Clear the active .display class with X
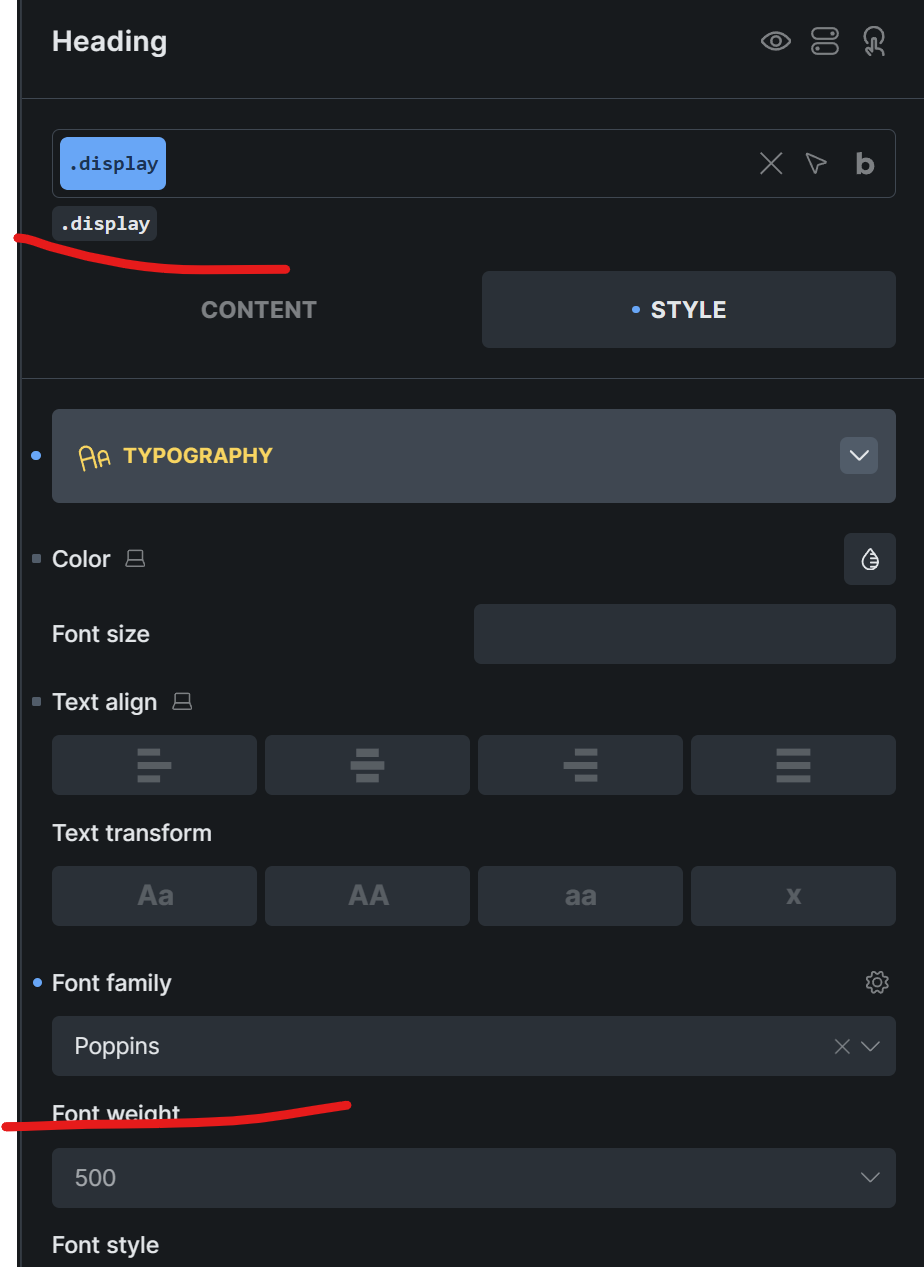 tap(771, 164)
